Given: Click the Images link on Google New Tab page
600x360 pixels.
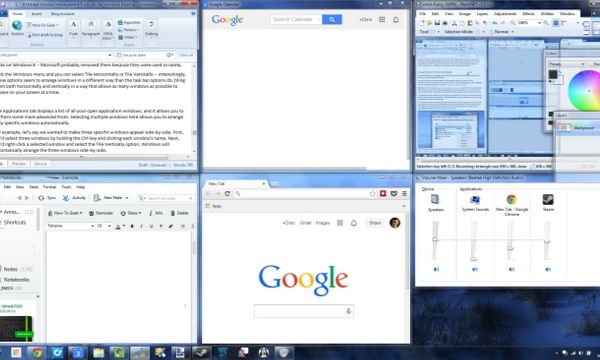Looking at the screenshot, I should [x=323, y=223].
